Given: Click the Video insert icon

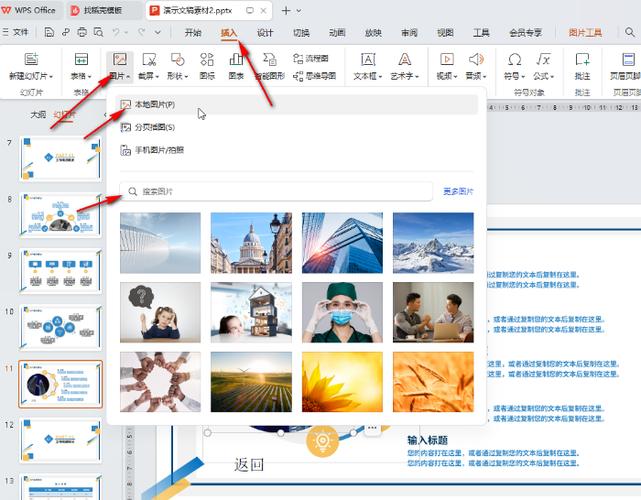Looking at the screenshot, I should point(446,60).
